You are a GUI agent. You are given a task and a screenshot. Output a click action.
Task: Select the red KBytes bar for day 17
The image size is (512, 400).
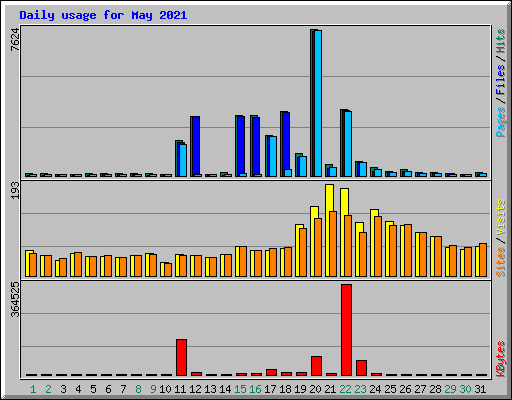271,372
